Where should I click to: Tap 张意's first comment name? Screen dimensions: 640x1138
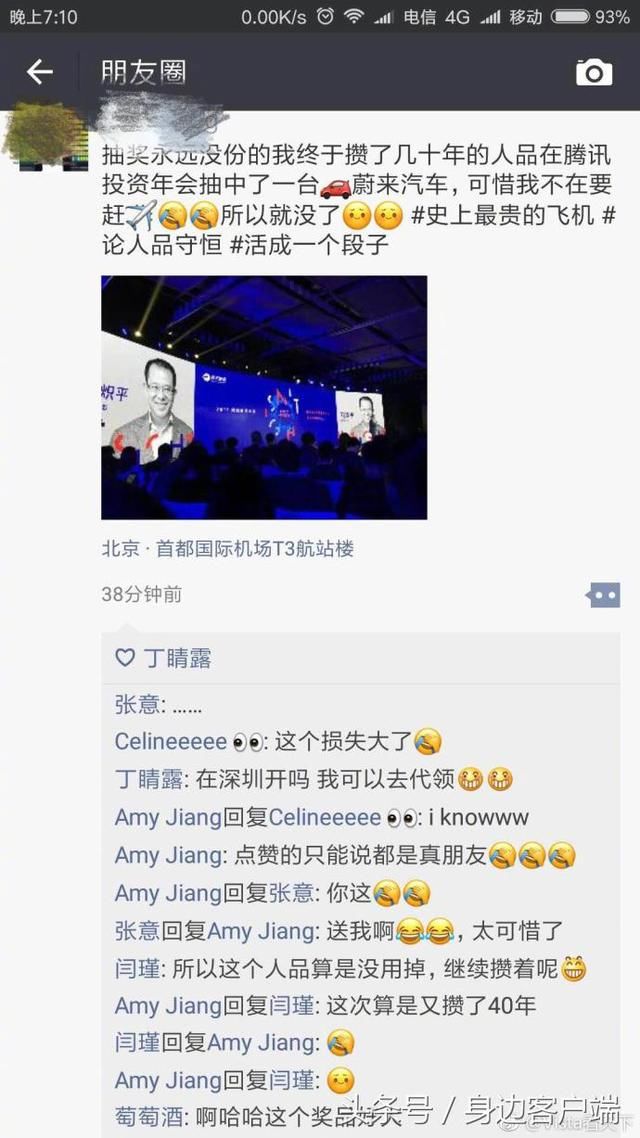pyautogui.click(x=137, y=704)
